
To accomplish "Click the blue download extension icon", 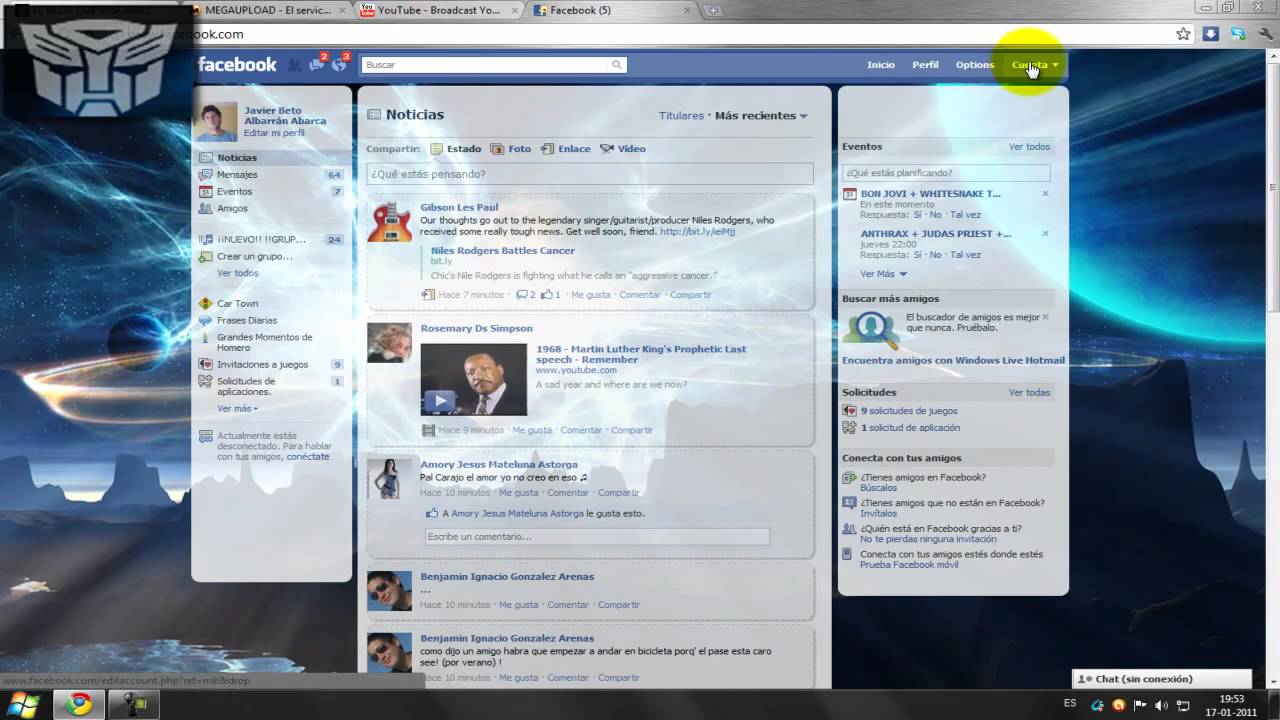I will tap(1211, 34).
